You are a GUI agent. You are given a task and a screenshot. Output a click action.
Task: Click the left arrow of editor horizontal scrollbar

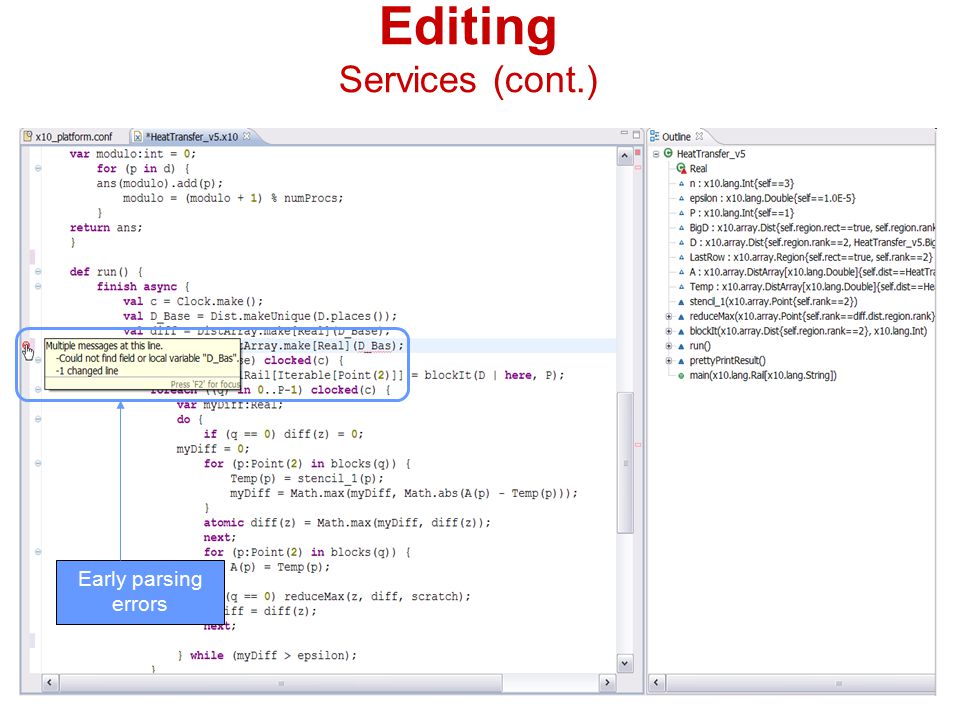pyautogui.click(x=50, y=682)
